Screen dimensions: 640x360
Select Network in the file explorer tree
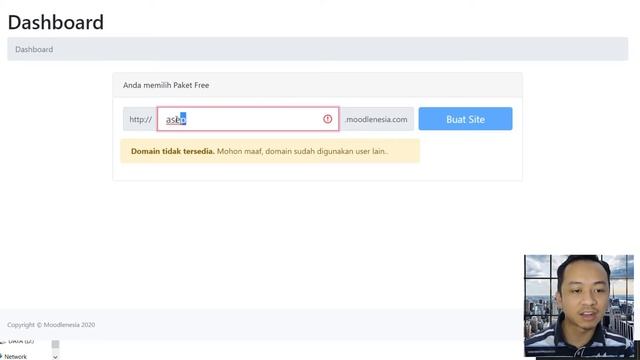tap(16, 356)
